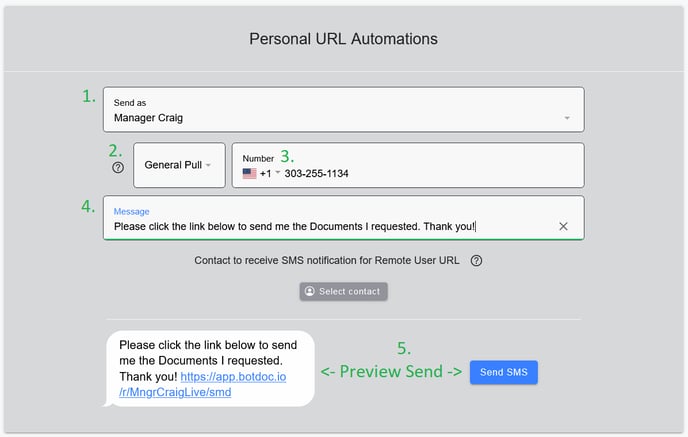Click help icon next to Remote User URL
688x437 pixels.
[476, 261]
